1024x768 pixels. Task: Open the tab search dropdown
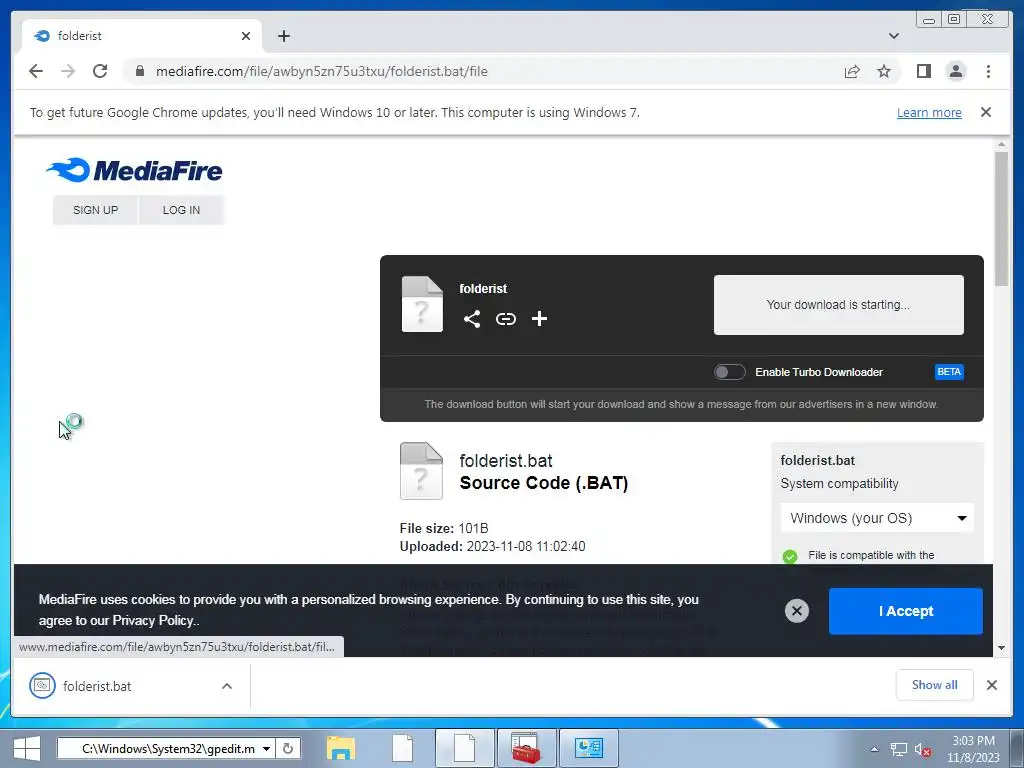893,36
